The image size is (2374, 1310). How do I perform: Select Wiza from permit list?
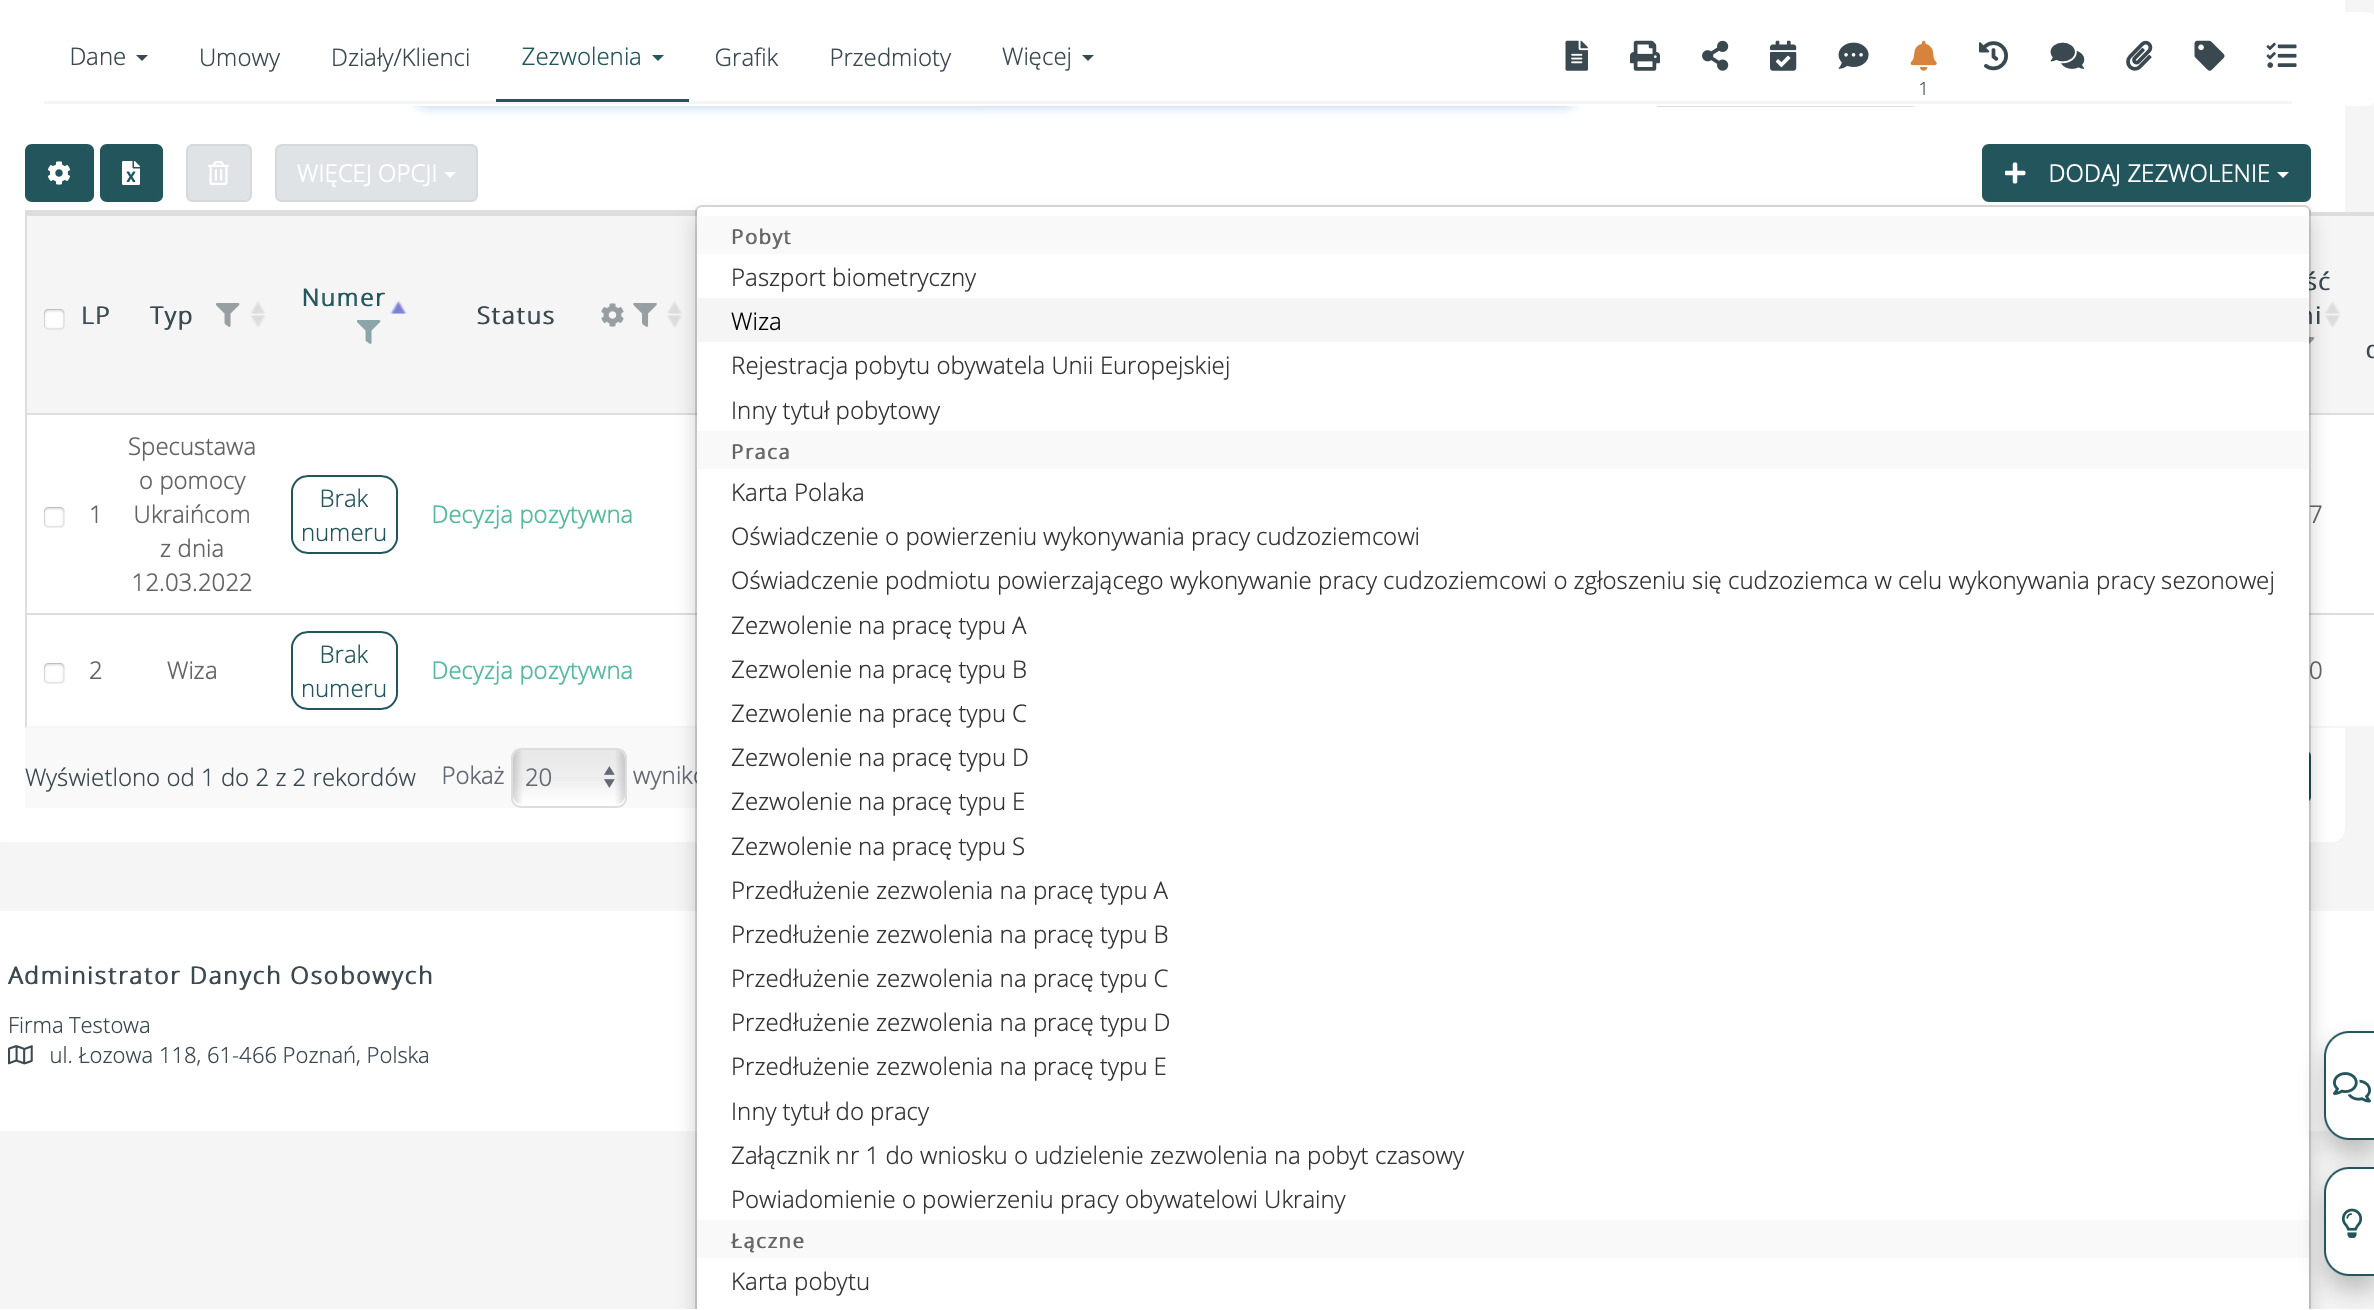(756, 321)
